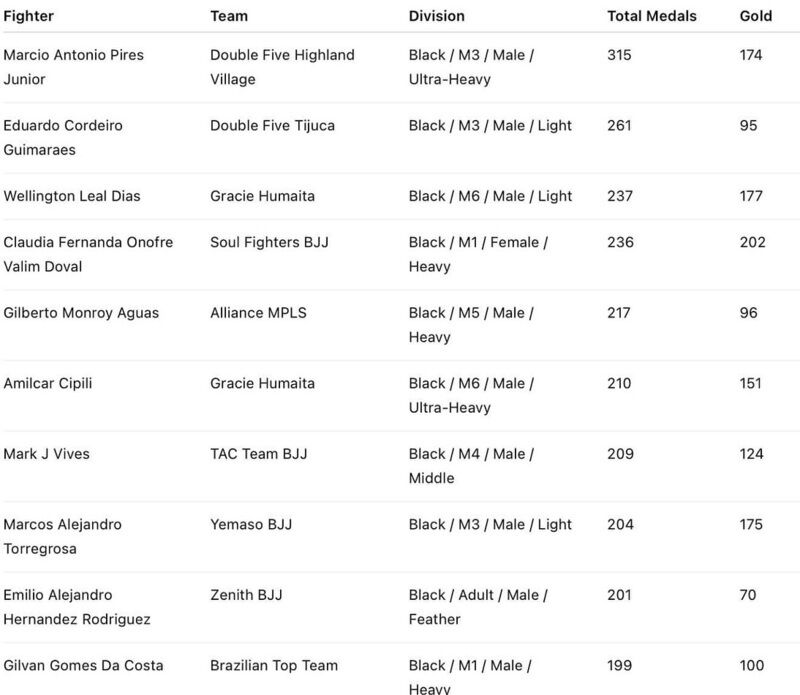800x695 pixels.
Task: Select the Gold column header
Action: pyautogui.click(x=756, y=16)
